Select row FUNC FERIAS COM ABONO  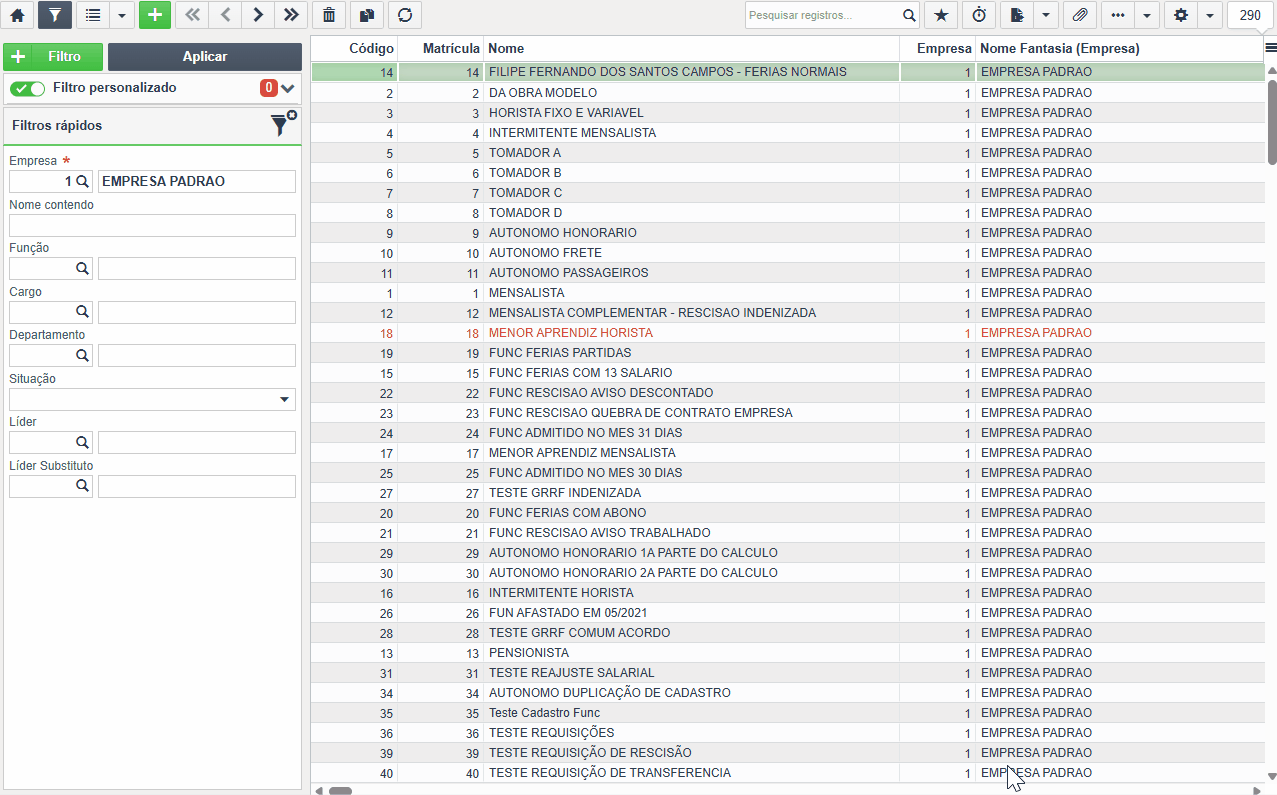click(x=787, y=513)
